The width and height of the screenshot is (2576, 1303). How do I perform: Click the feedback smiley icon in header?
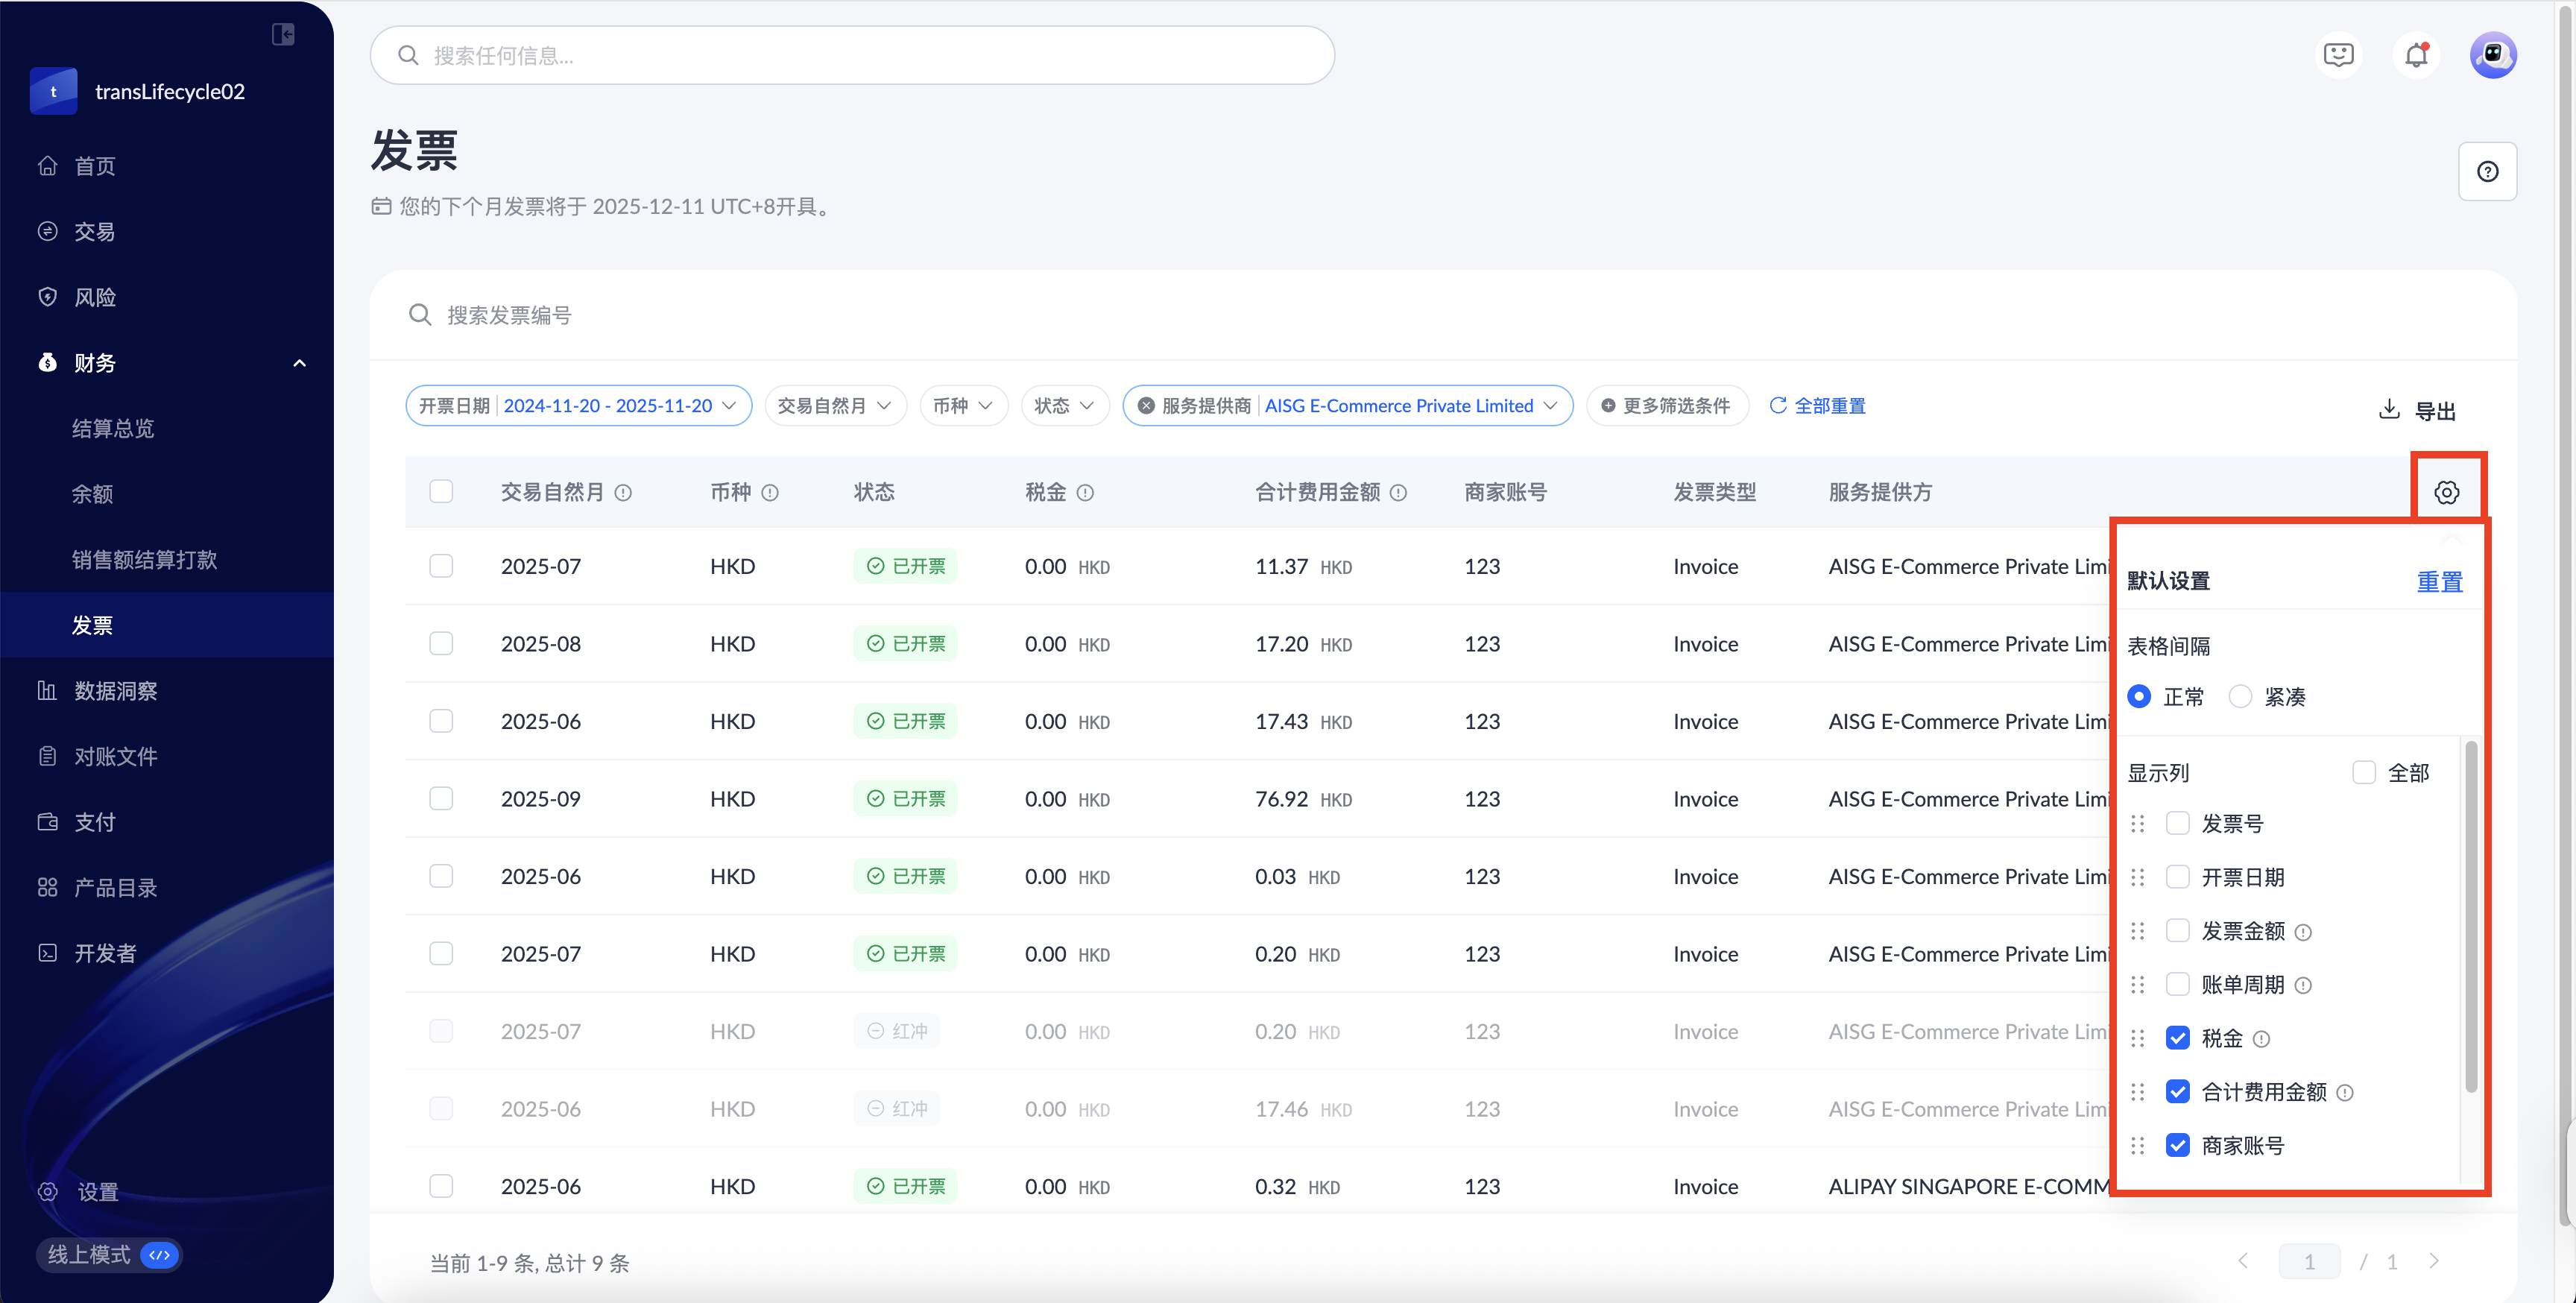click(x=2338, y=55)
